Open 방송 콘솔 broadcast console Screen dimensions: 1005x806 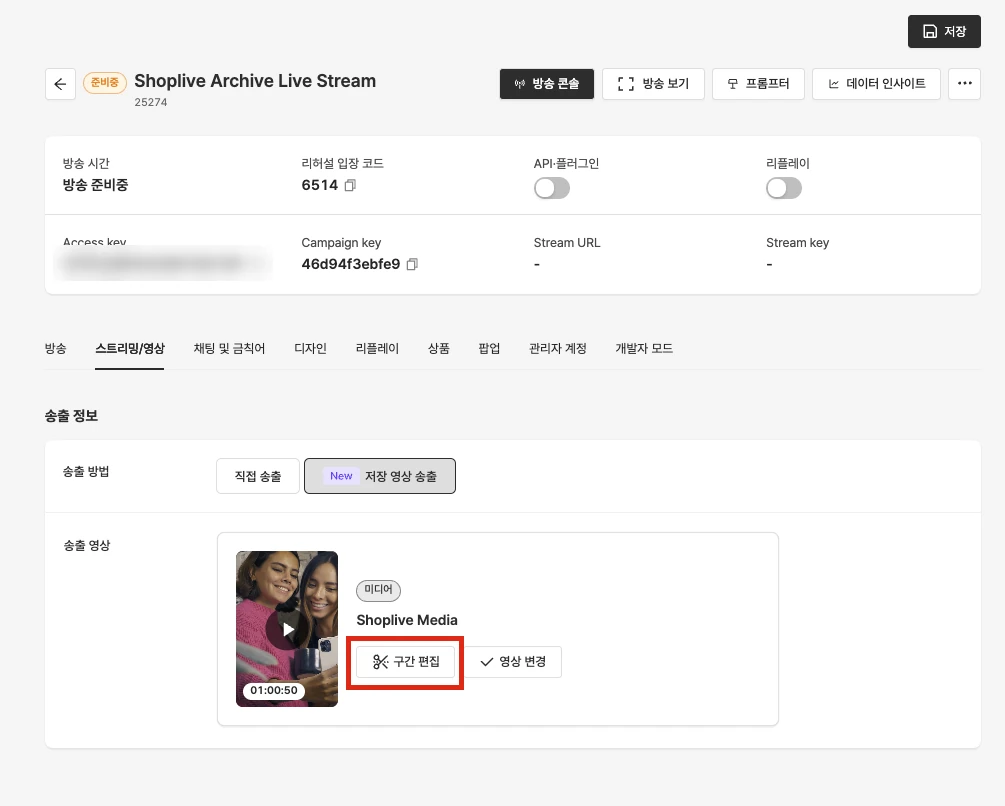click(547, 84)
